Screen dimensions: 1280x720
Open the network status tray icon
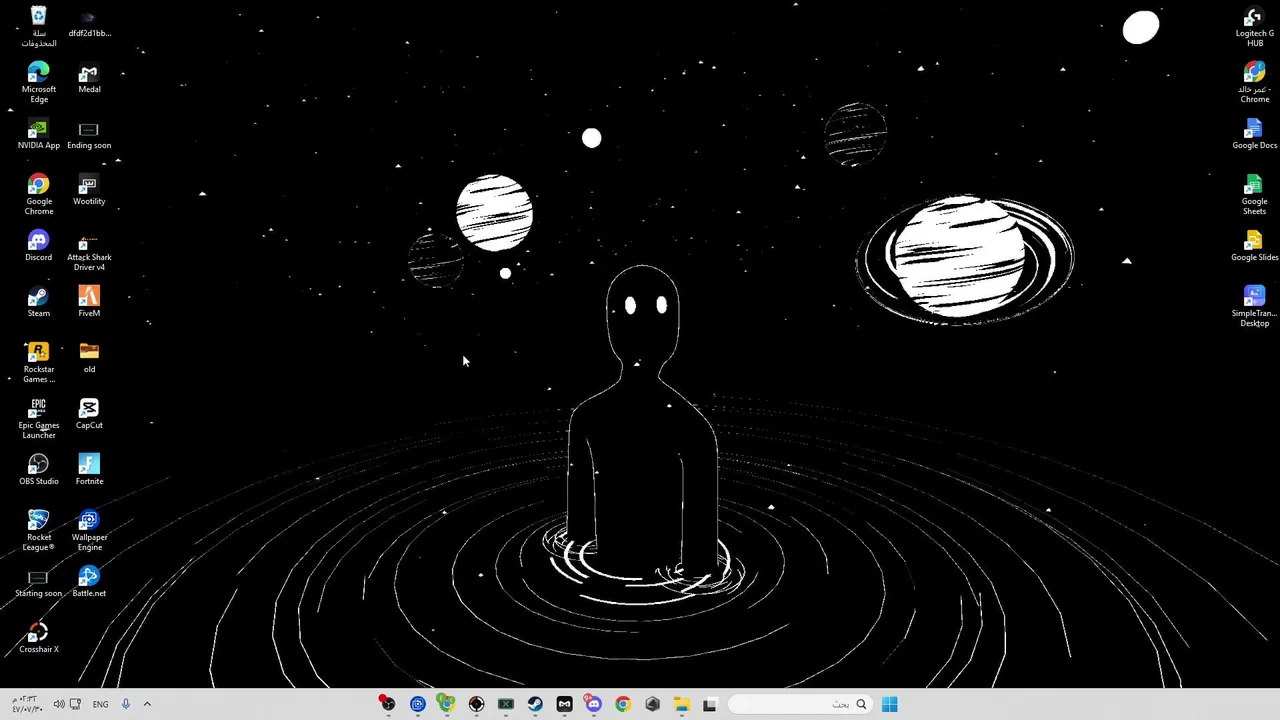pos(75,704)
